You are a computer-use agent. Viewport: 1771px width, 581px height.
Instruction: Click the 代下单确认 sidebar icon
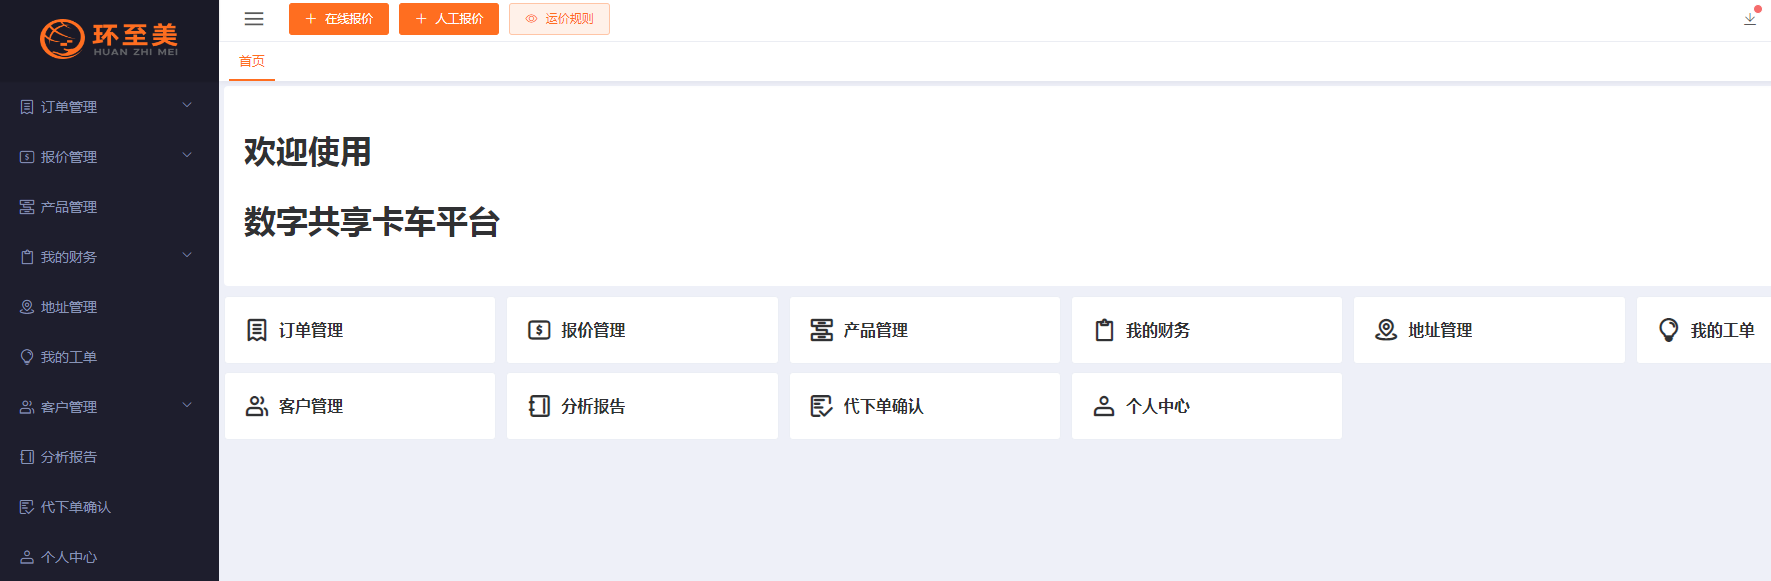tap(25, 506)
